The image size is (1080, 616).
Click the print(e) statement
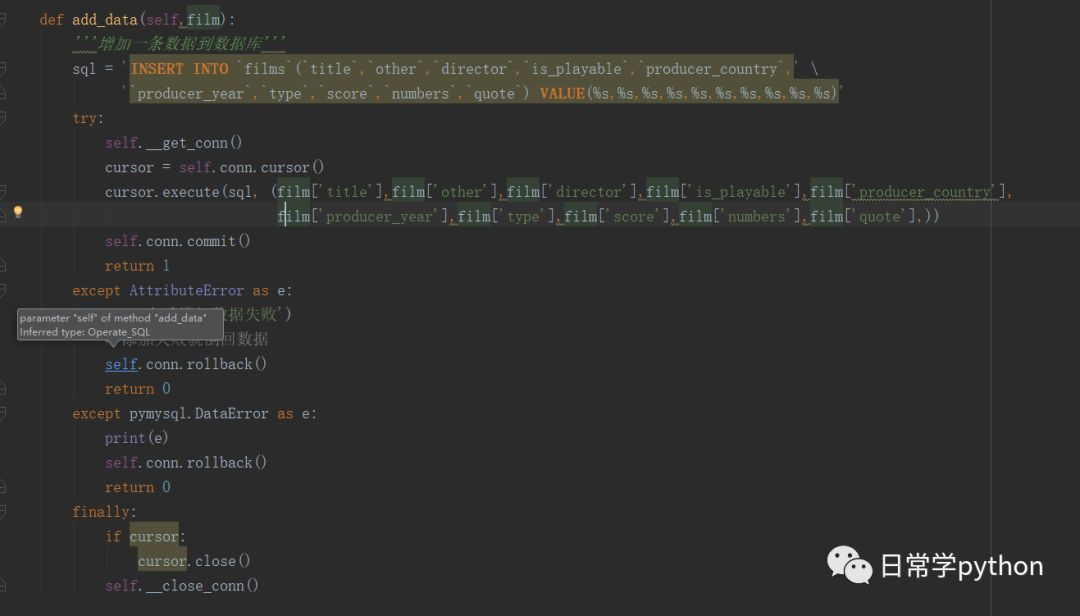click(x=136, y=438)
